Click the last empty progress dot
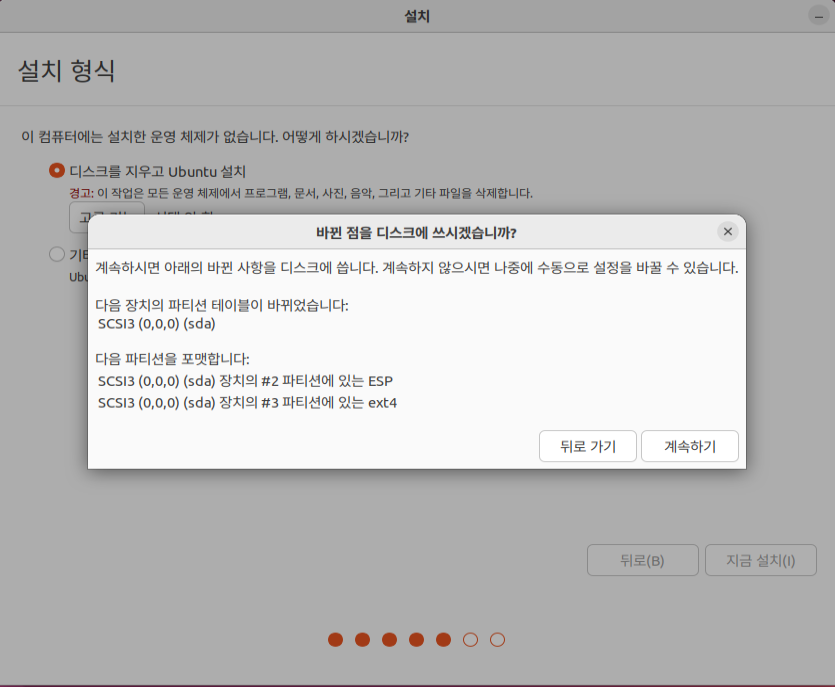 (497, 640)
